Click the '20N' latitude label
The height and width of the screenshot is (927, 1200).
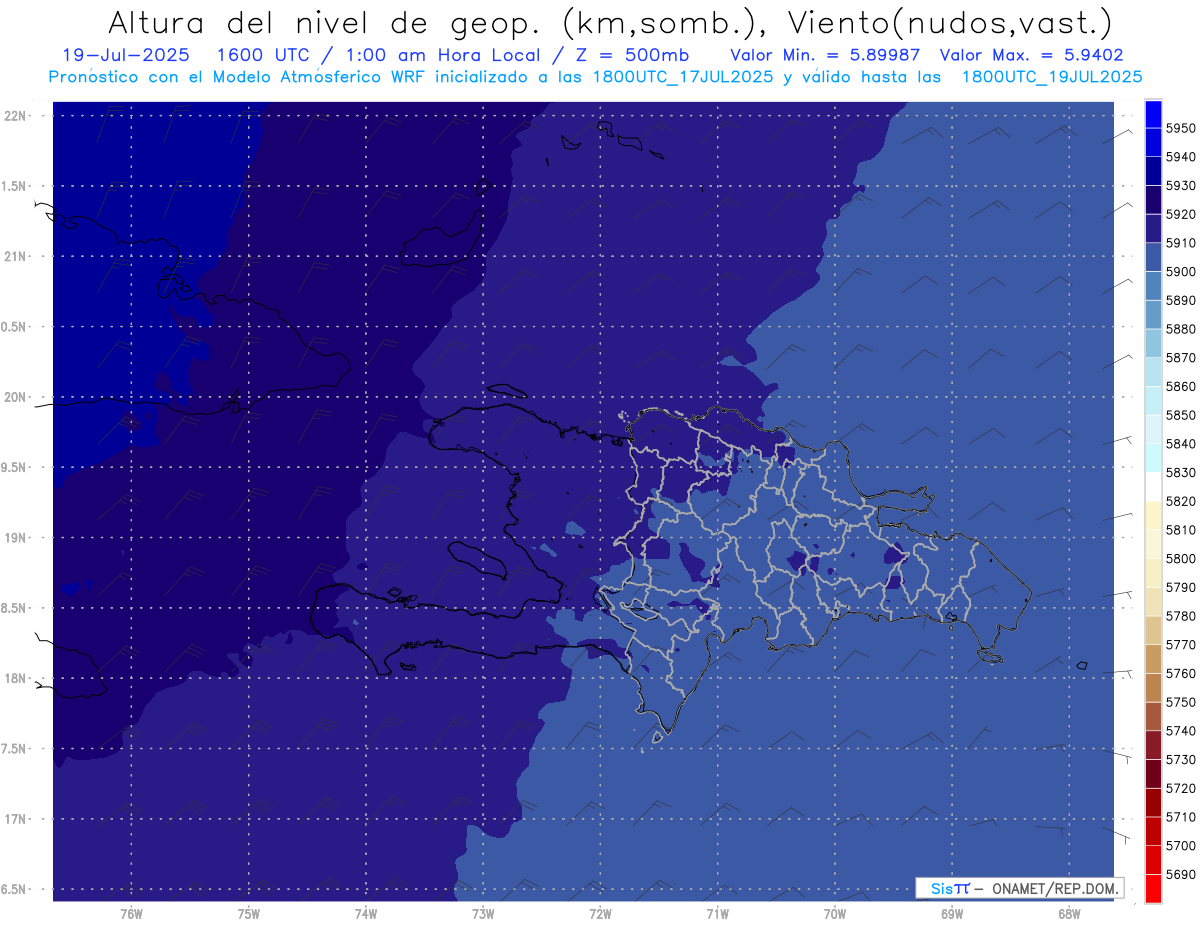[14, 398]
